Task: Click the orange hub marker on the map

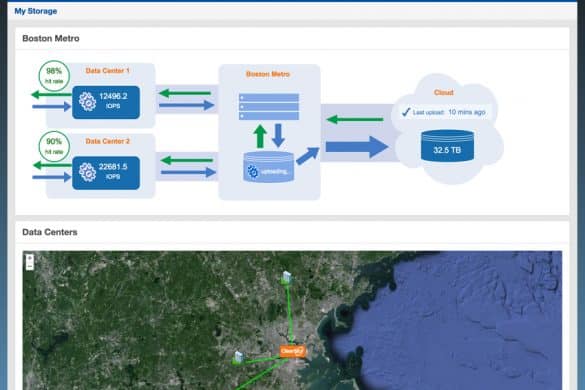Action: tap(293, 351)
